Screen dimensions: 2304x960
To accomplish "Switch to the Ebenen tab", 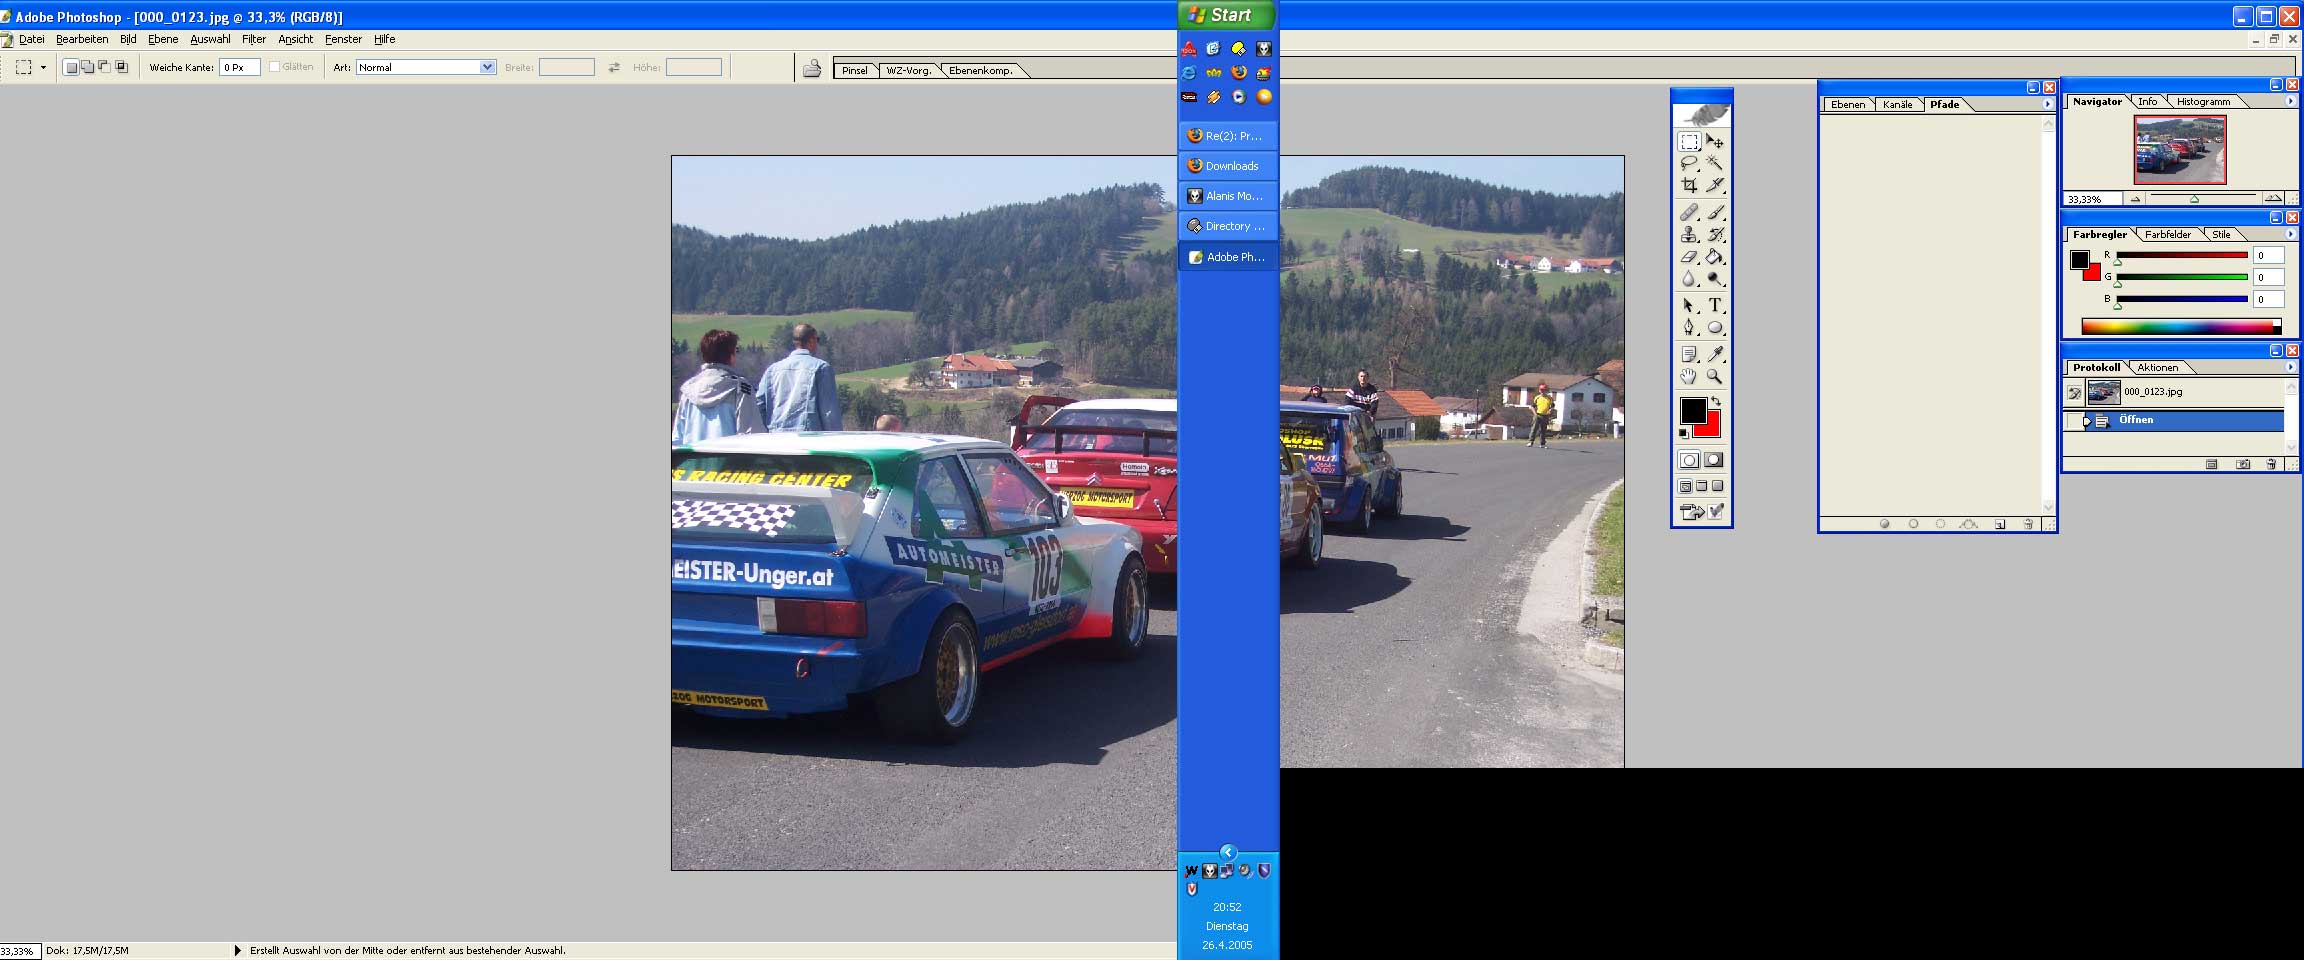I will pyautogui.click(x=1847, y=104).
